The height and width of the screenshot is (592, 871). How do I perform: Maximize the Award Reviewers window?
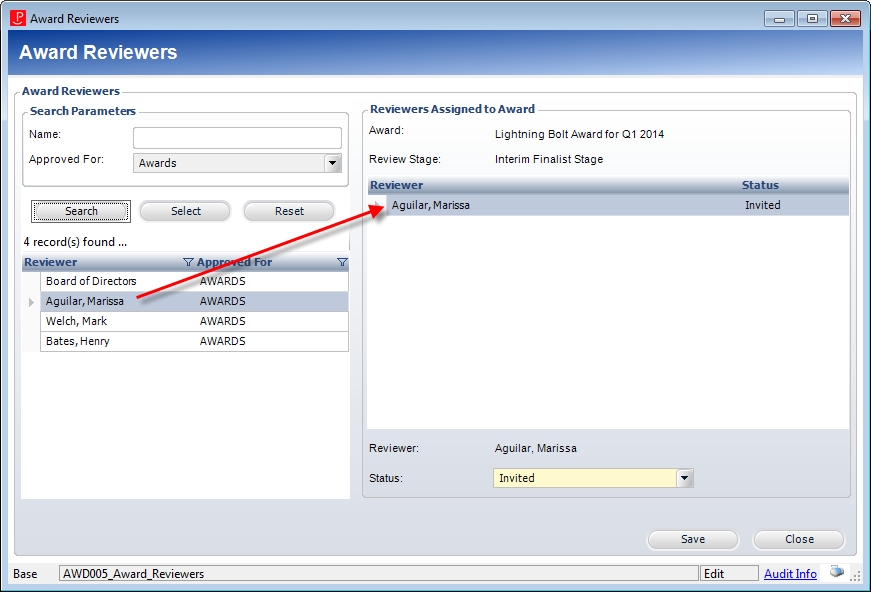(812, 19)
